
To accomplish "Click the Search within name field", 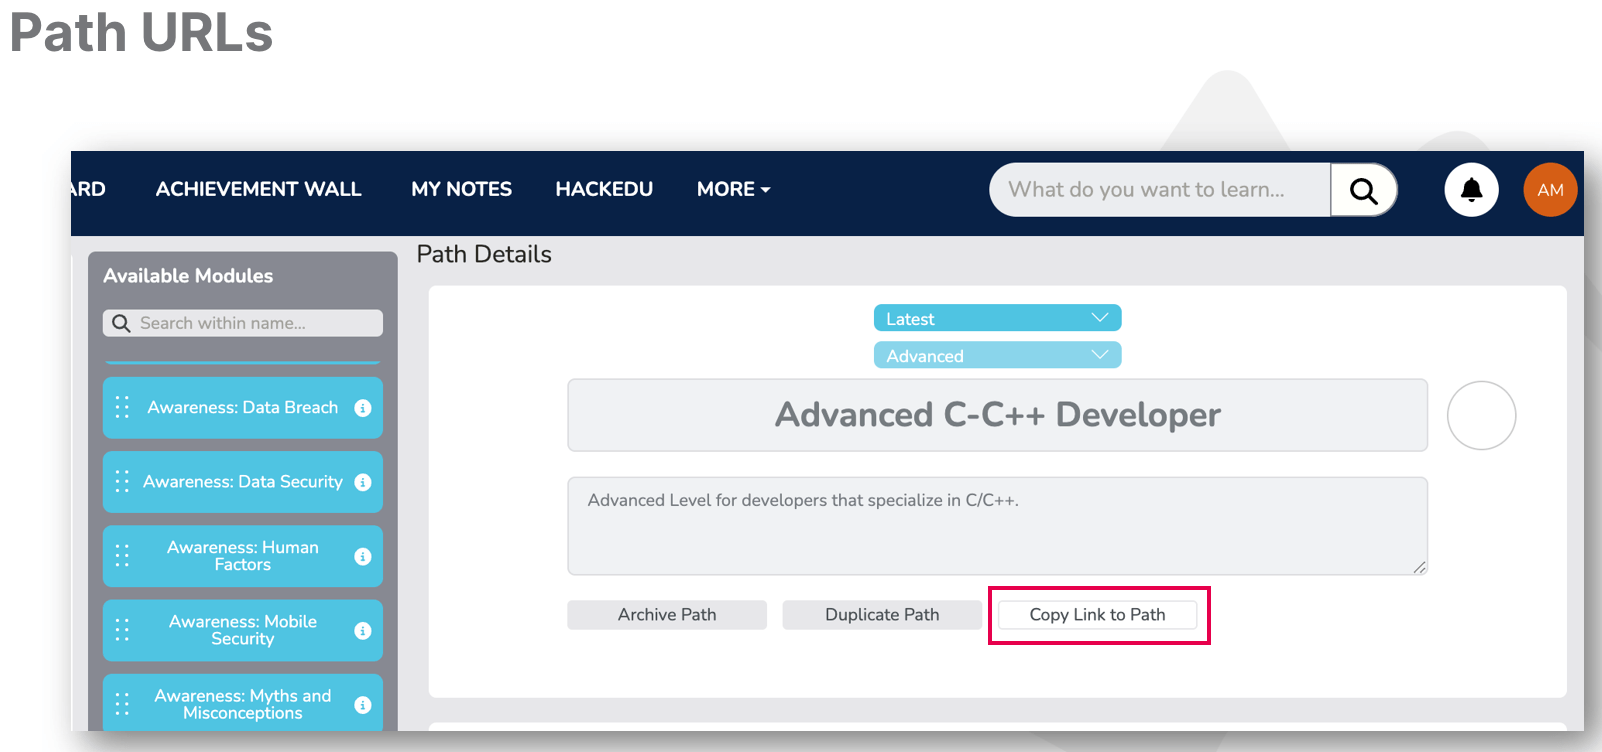I will pyautogui.click(x=255, y=323).
